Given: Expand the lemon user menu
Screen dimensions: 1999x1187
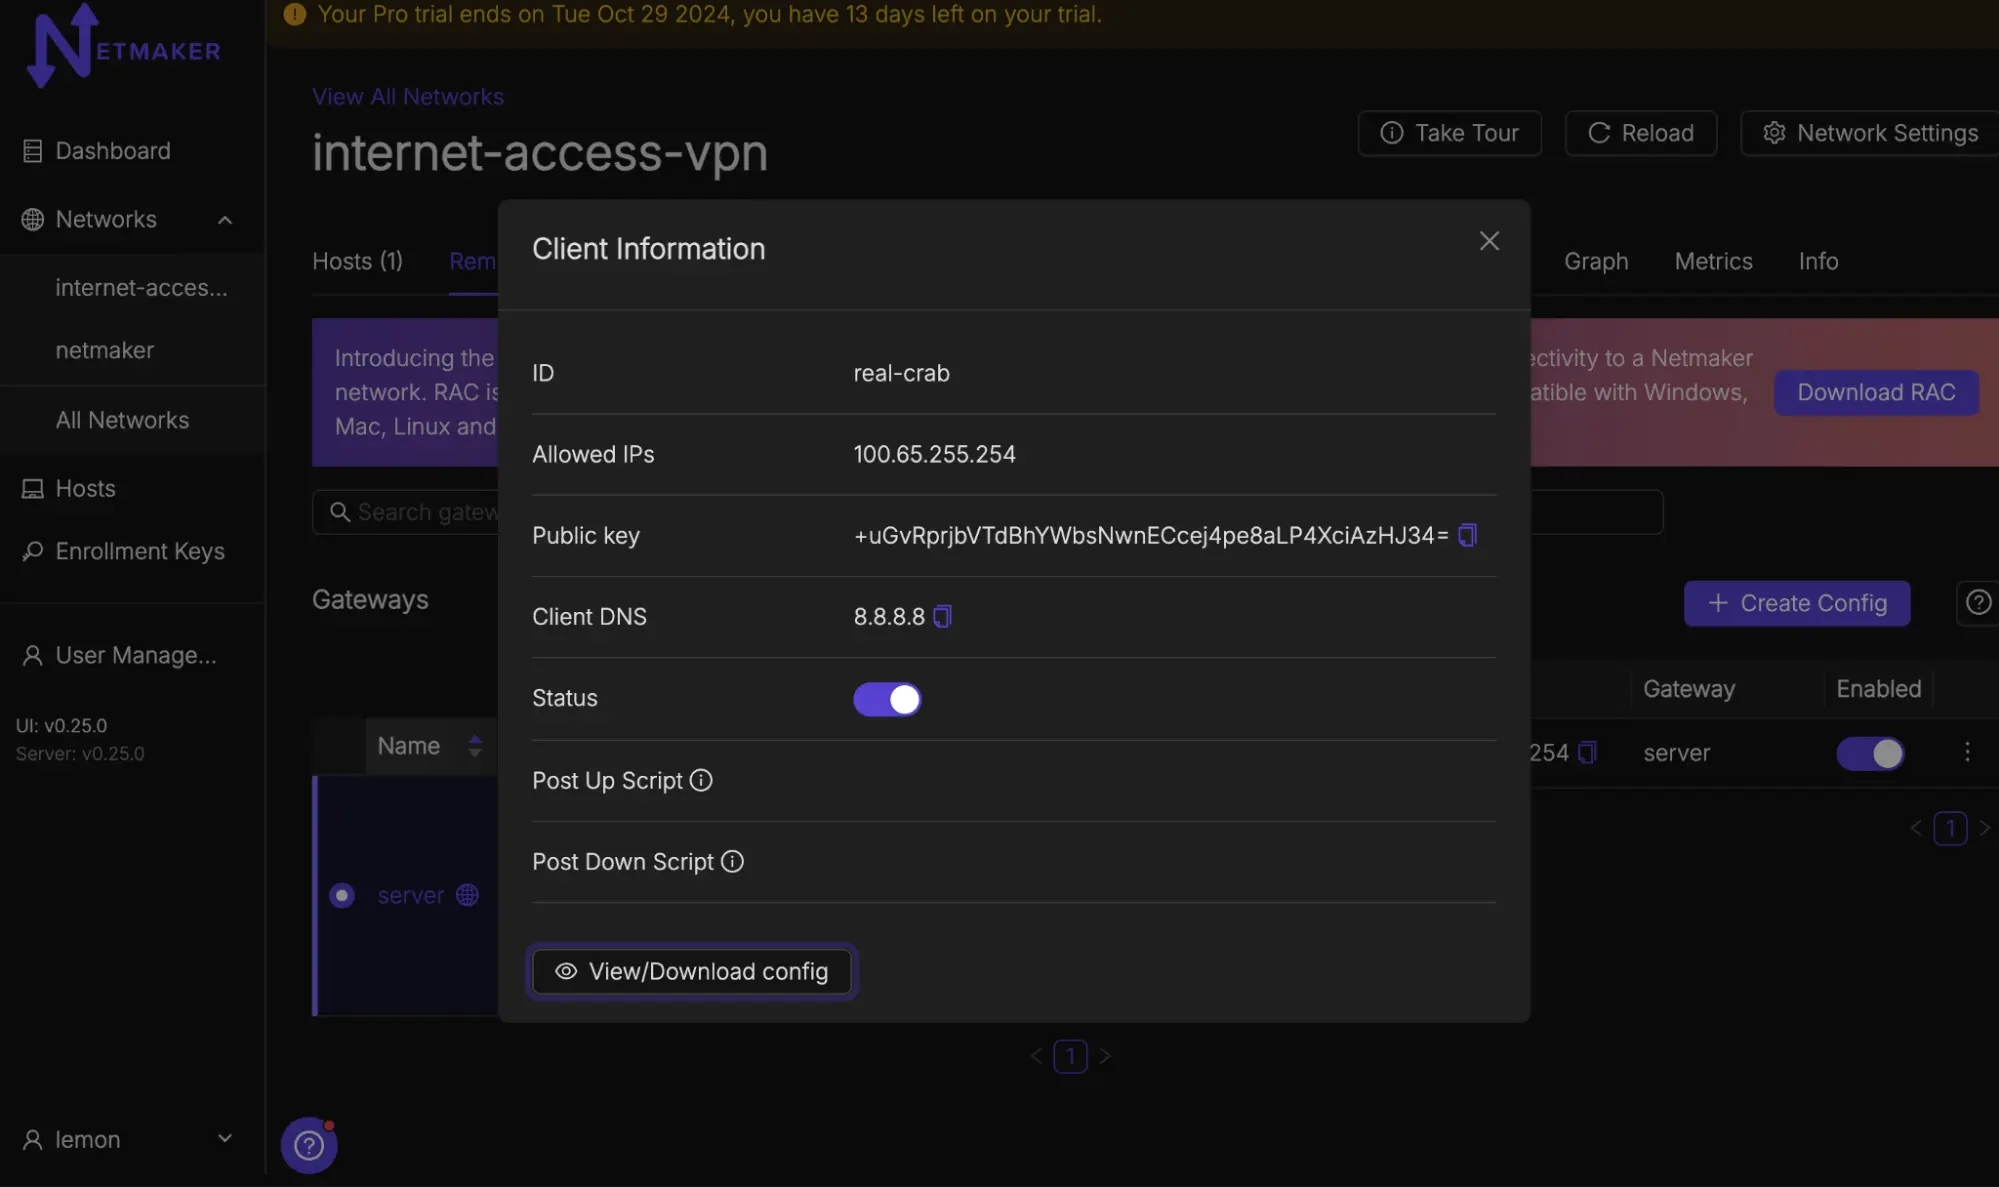Looking at the screenshot, I should coord(224,1138).
